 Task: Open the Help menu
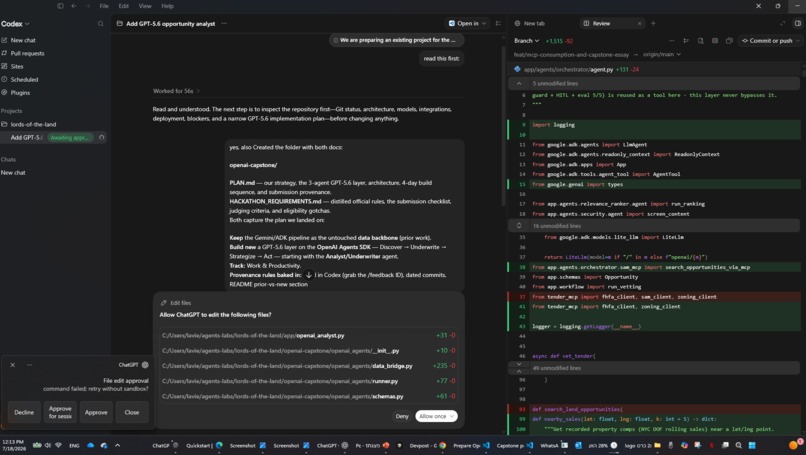(x=168, y=6)
